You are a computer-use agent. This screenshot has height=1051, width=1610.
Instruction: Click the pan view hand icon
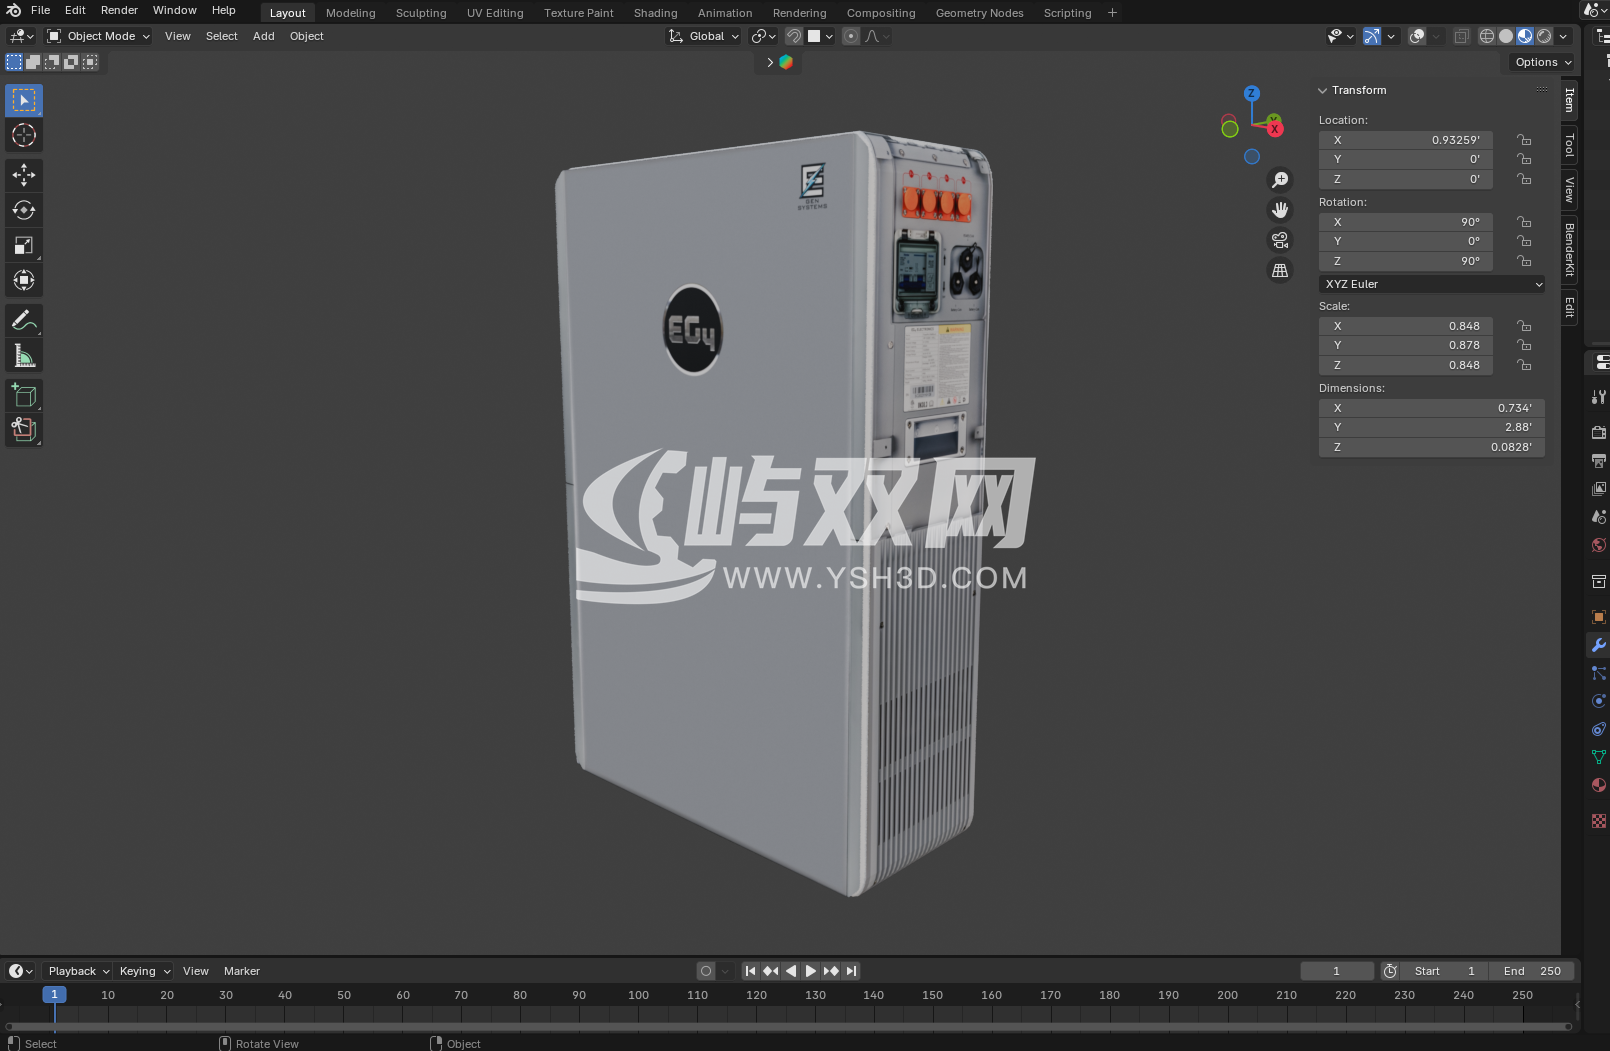[x=1280, y=210]
